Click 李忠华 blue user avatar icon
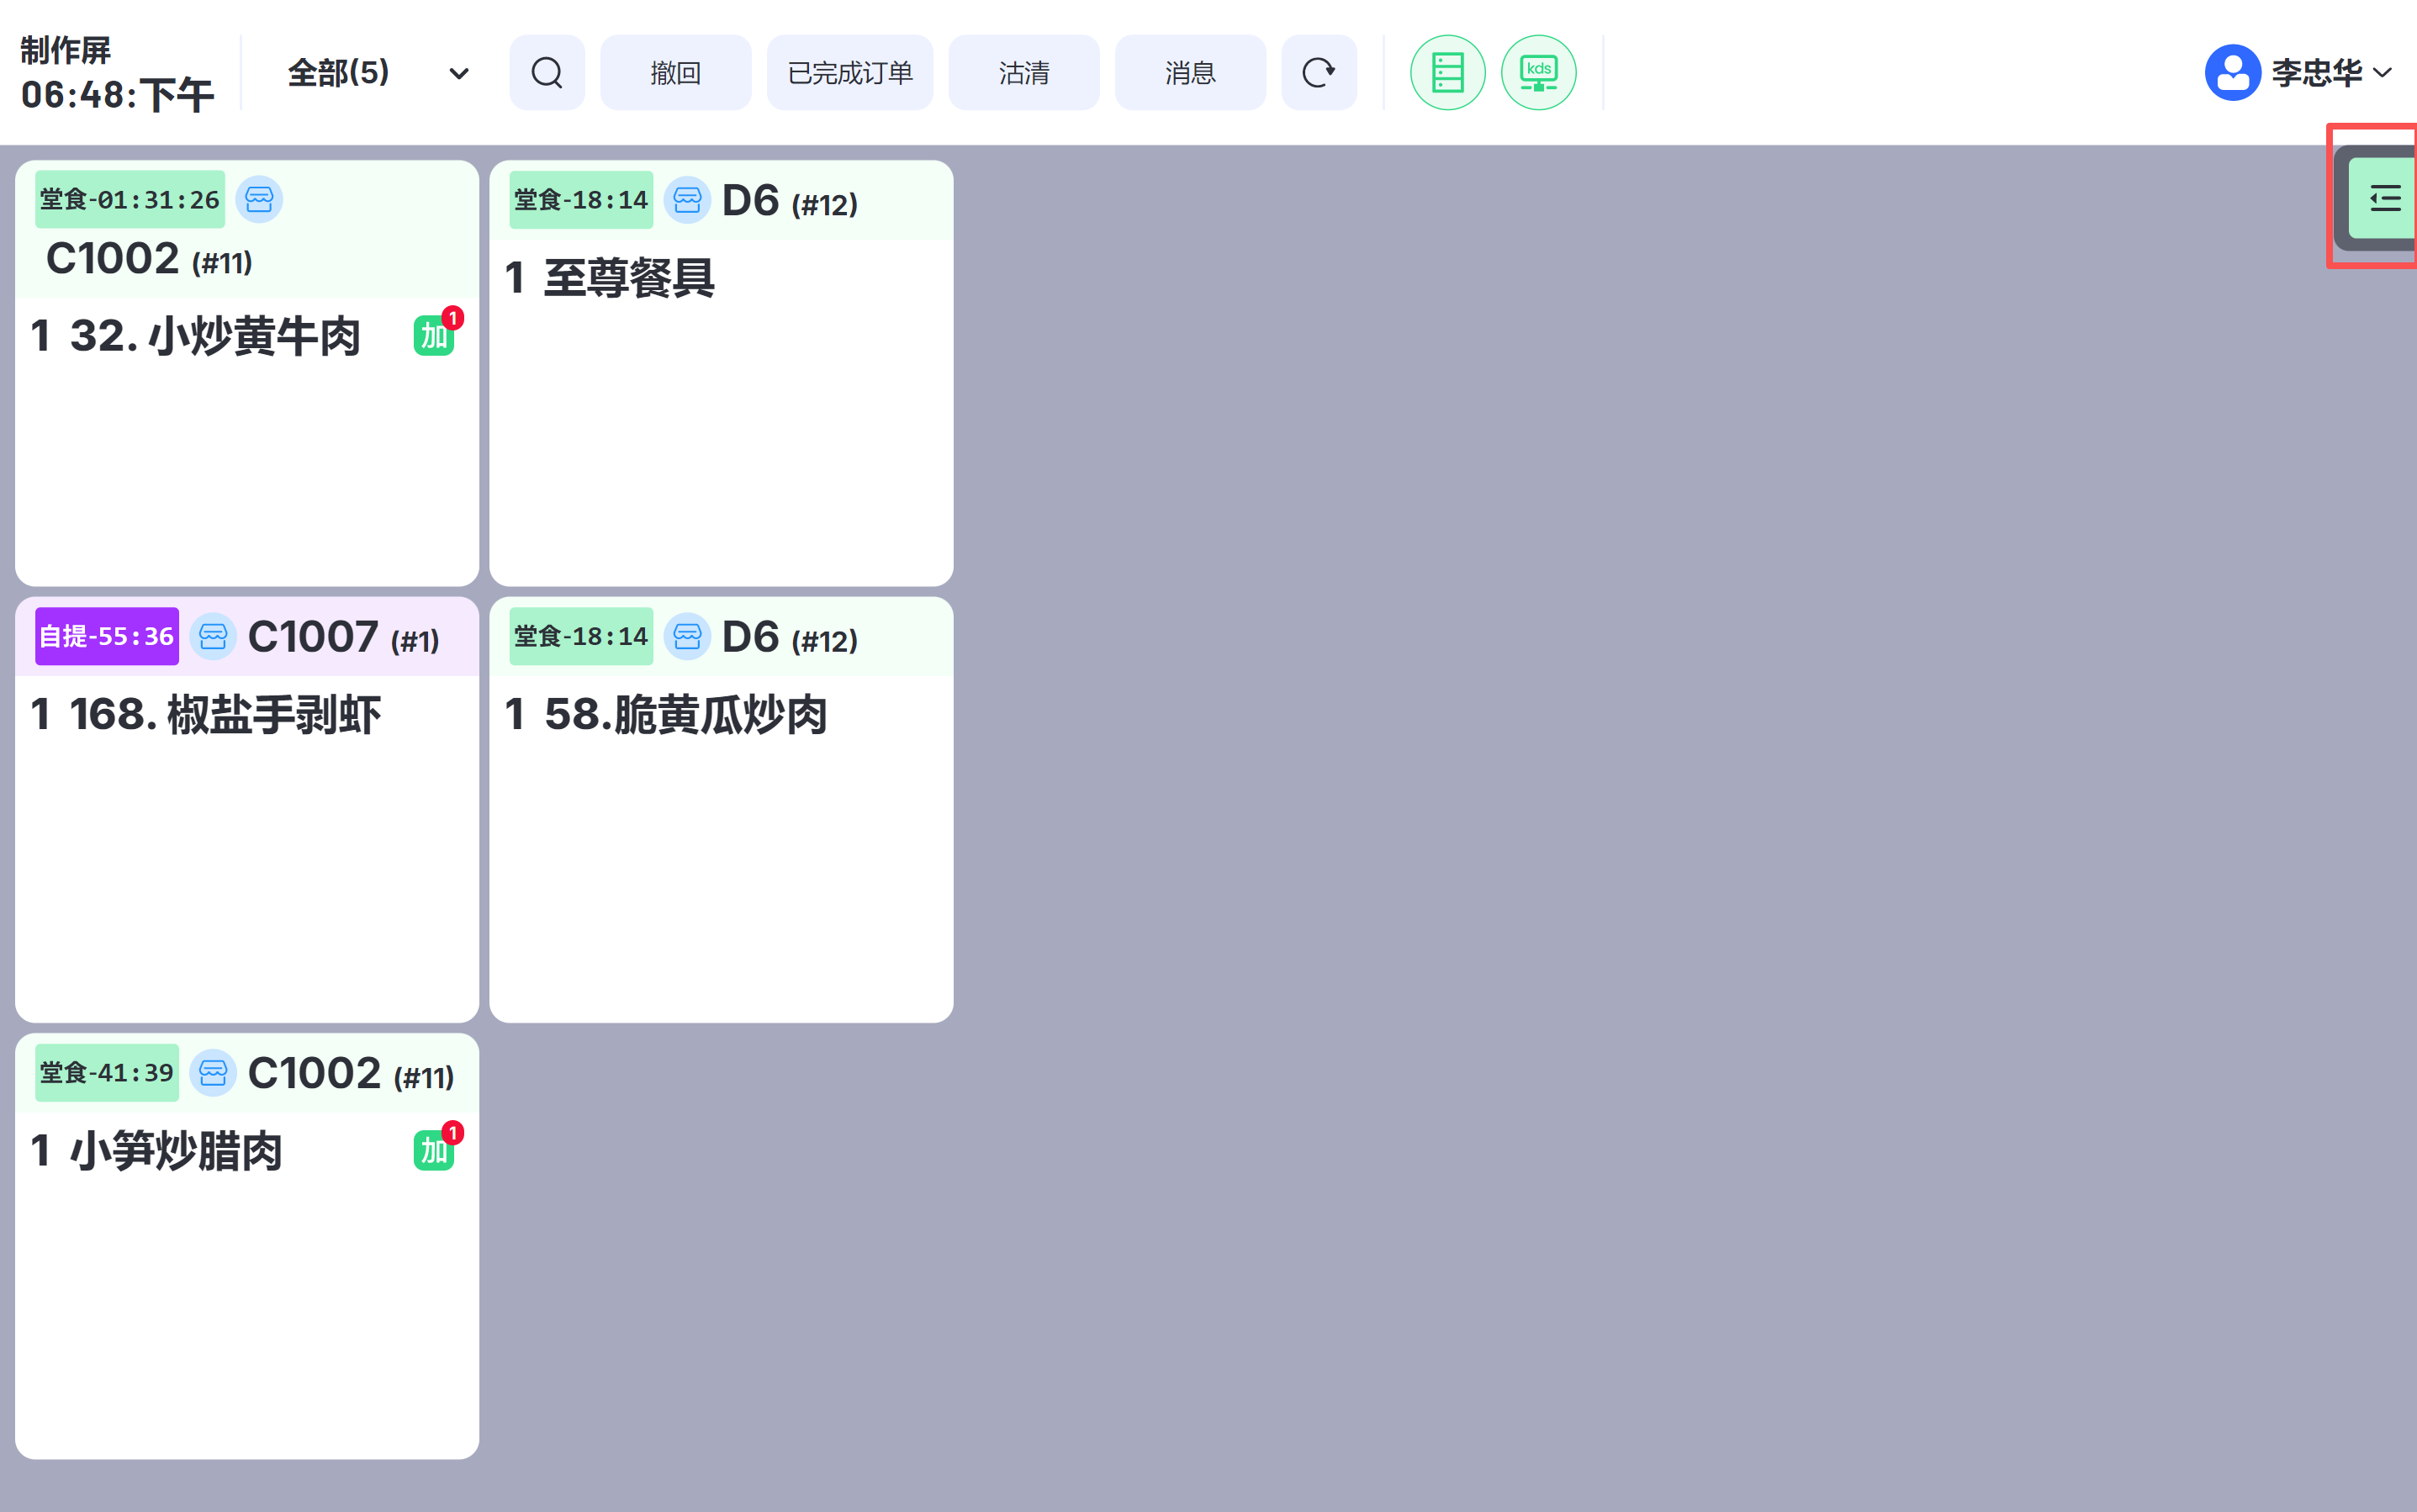The image size is (2417, 1512). [x=2232, y=73]
